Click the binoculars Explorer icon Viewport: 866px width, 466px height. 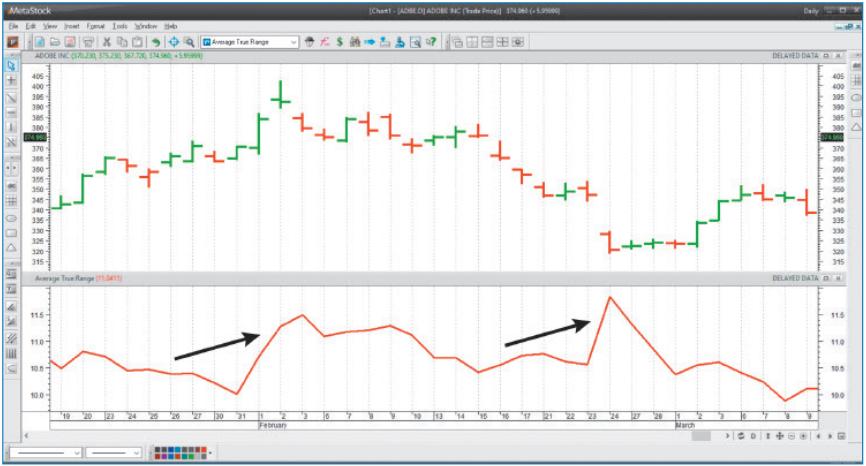pyautogui.click(x=354, y=42)
